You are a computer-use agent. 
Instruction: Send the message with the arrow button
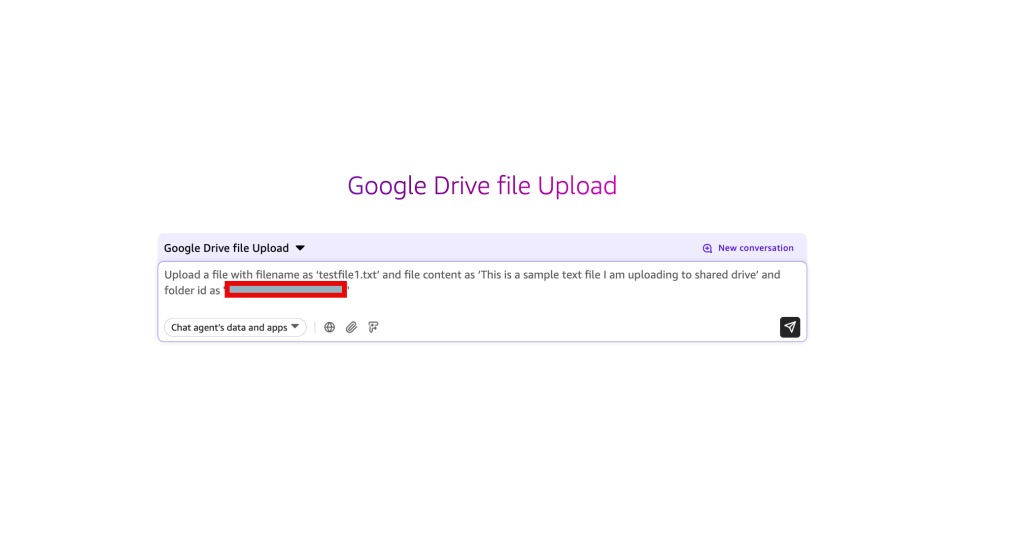coord(790,327)
